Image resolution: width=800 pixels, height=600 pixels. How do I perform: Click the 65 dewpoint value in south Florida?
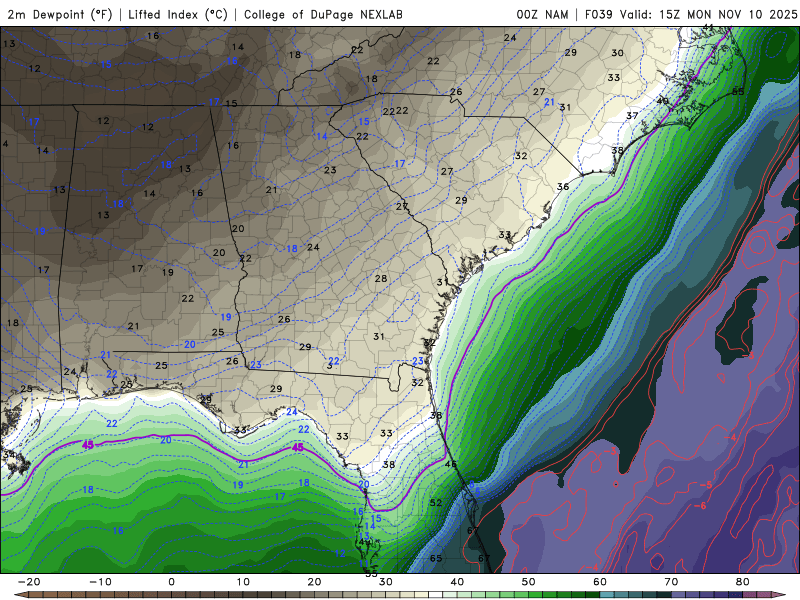(436, 558)
